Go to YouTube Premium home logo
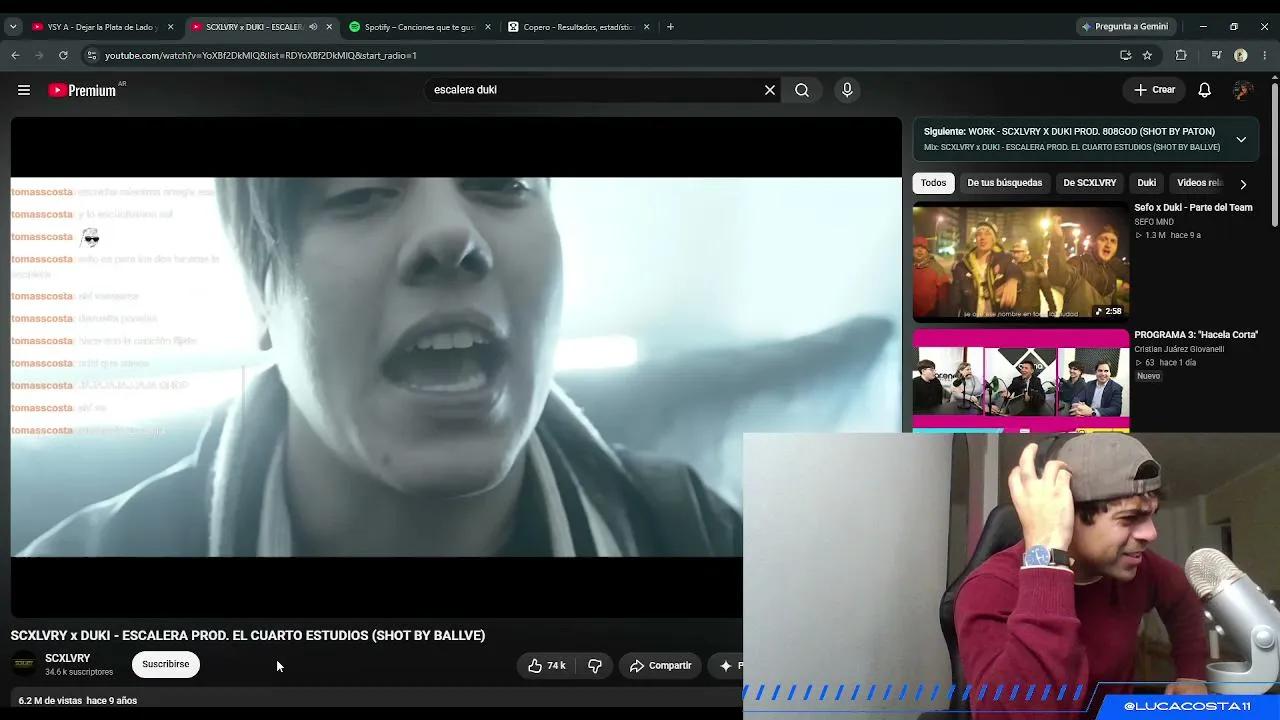This screenshot has width=1280, height=720. click(82, 90)
